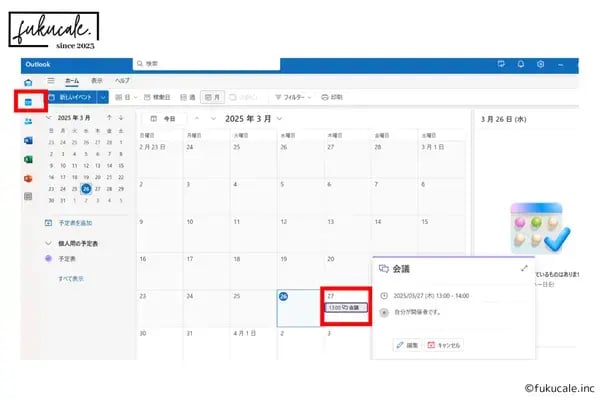Open the Mail icon in sidebar
600x400 pixels.
[x=28, y=82]
